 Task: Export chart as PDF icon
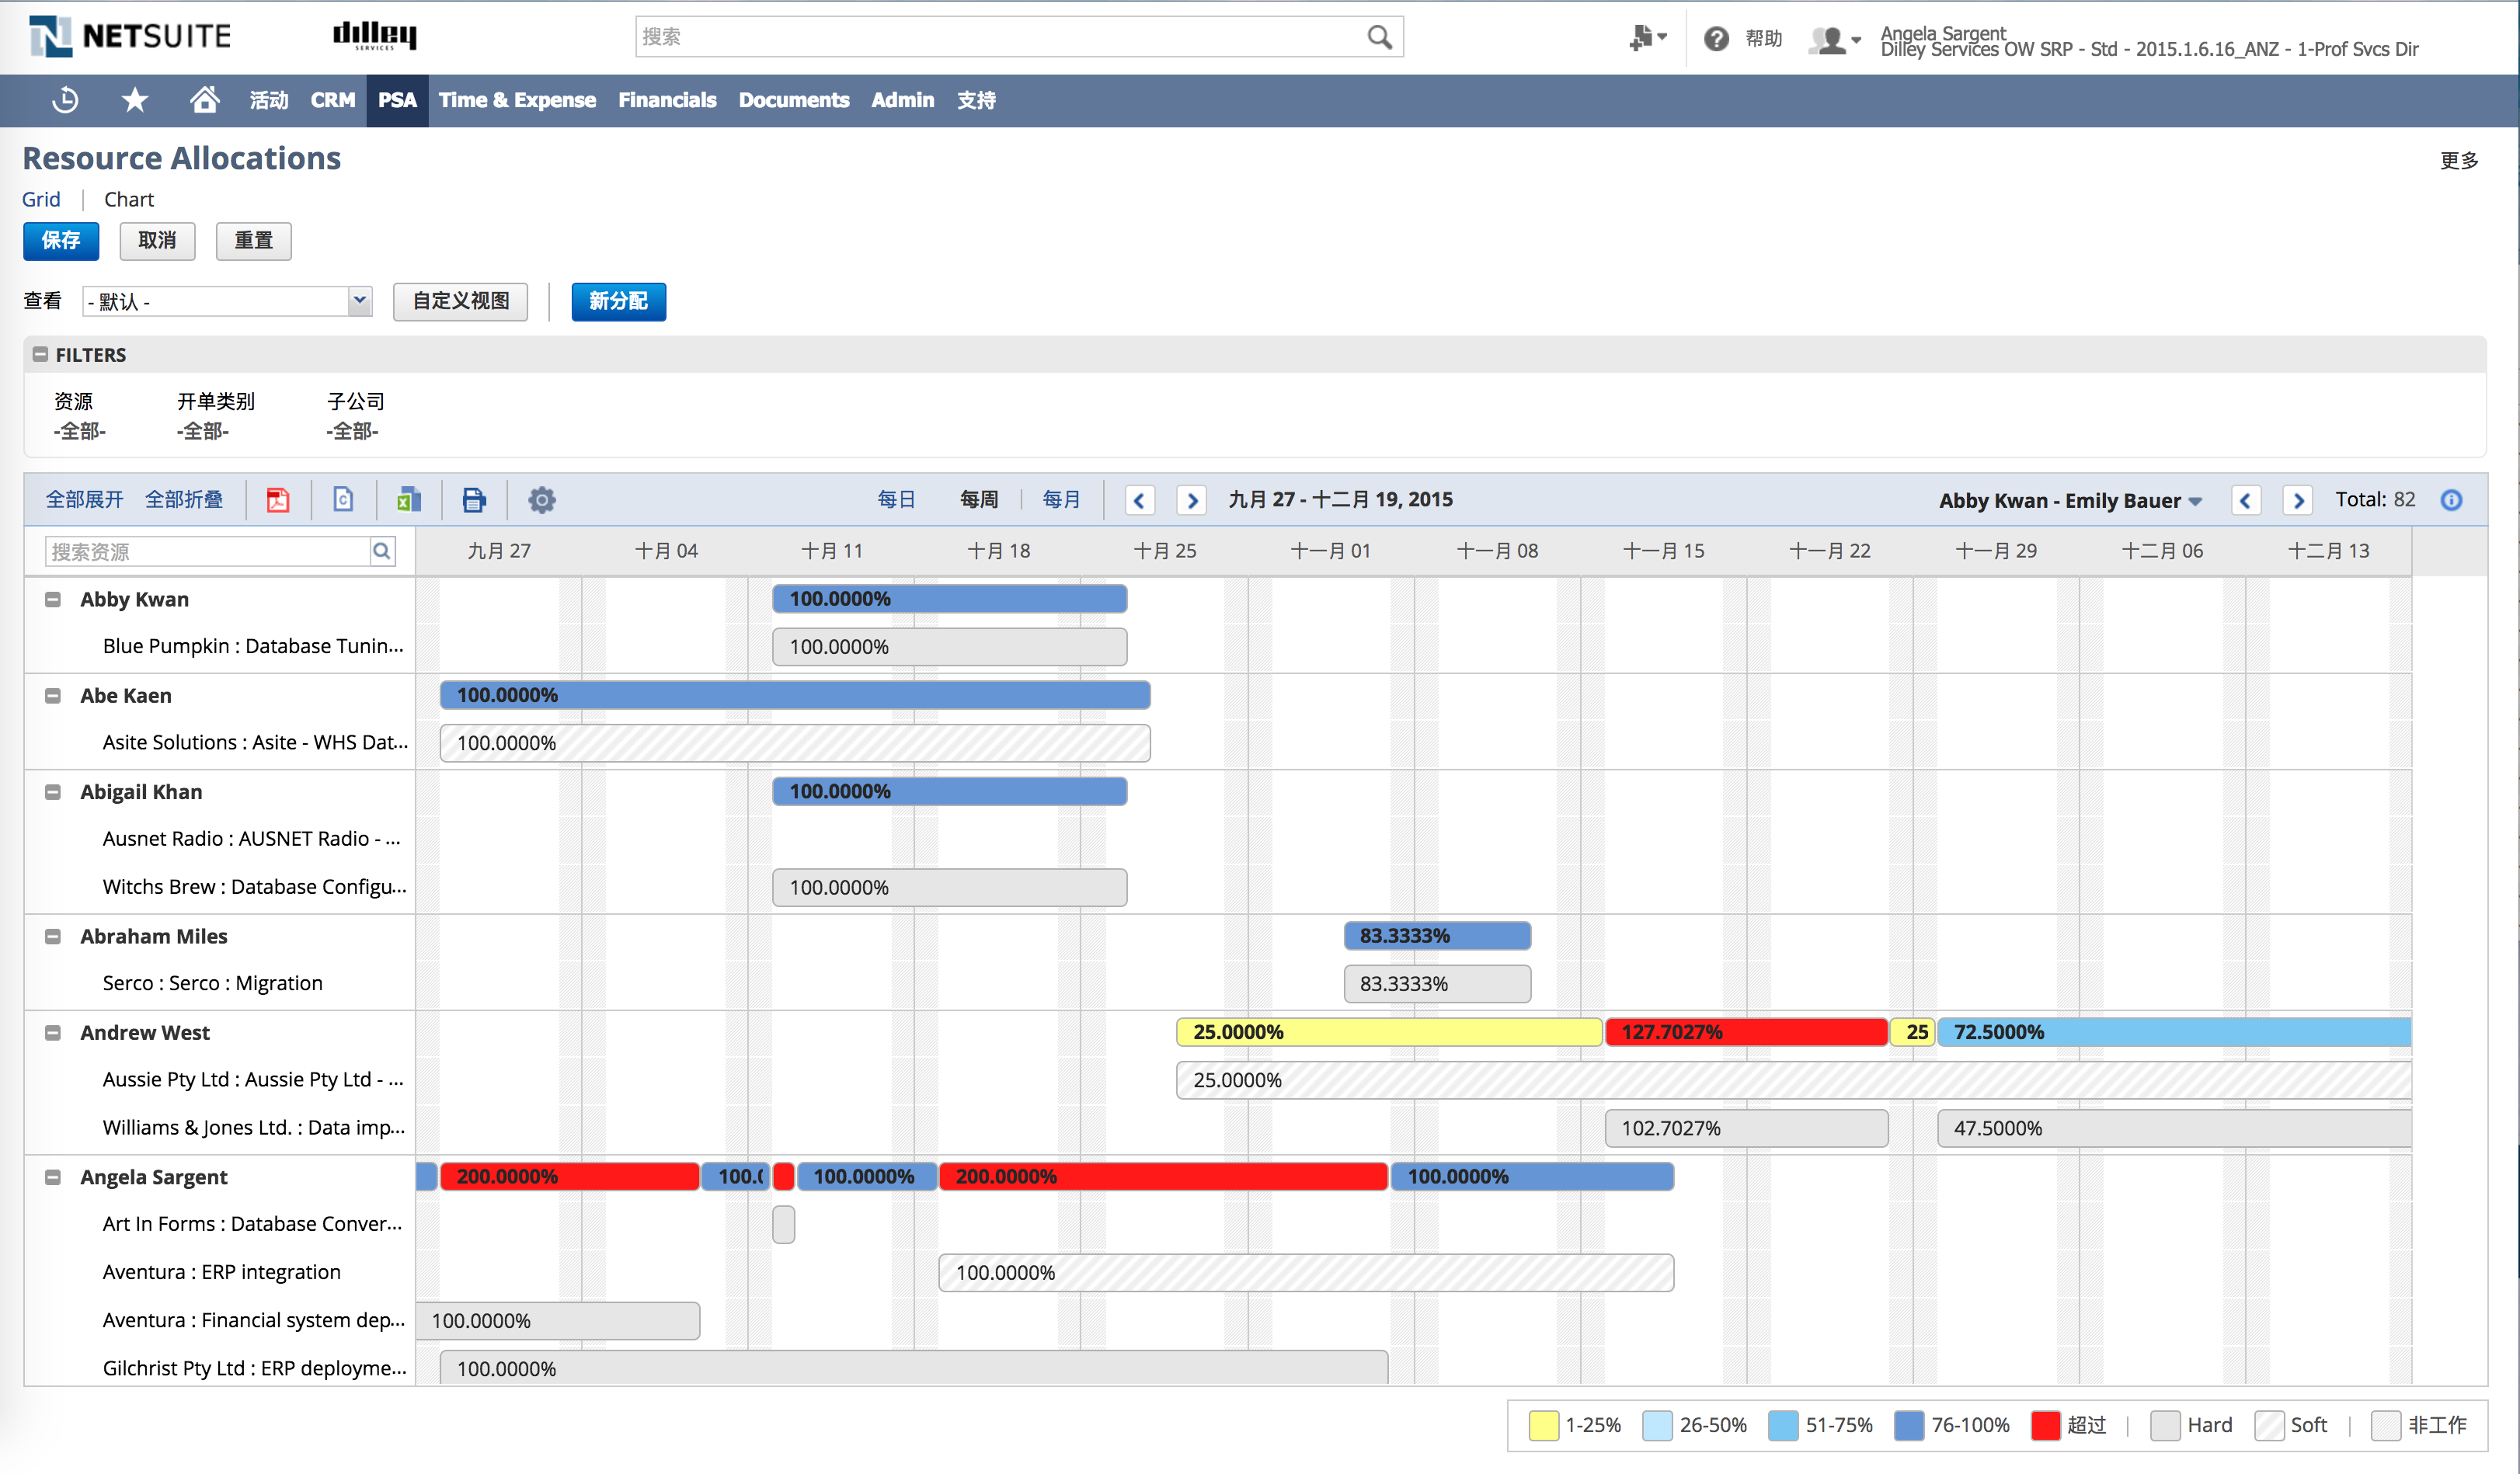[x=278, y=500]
